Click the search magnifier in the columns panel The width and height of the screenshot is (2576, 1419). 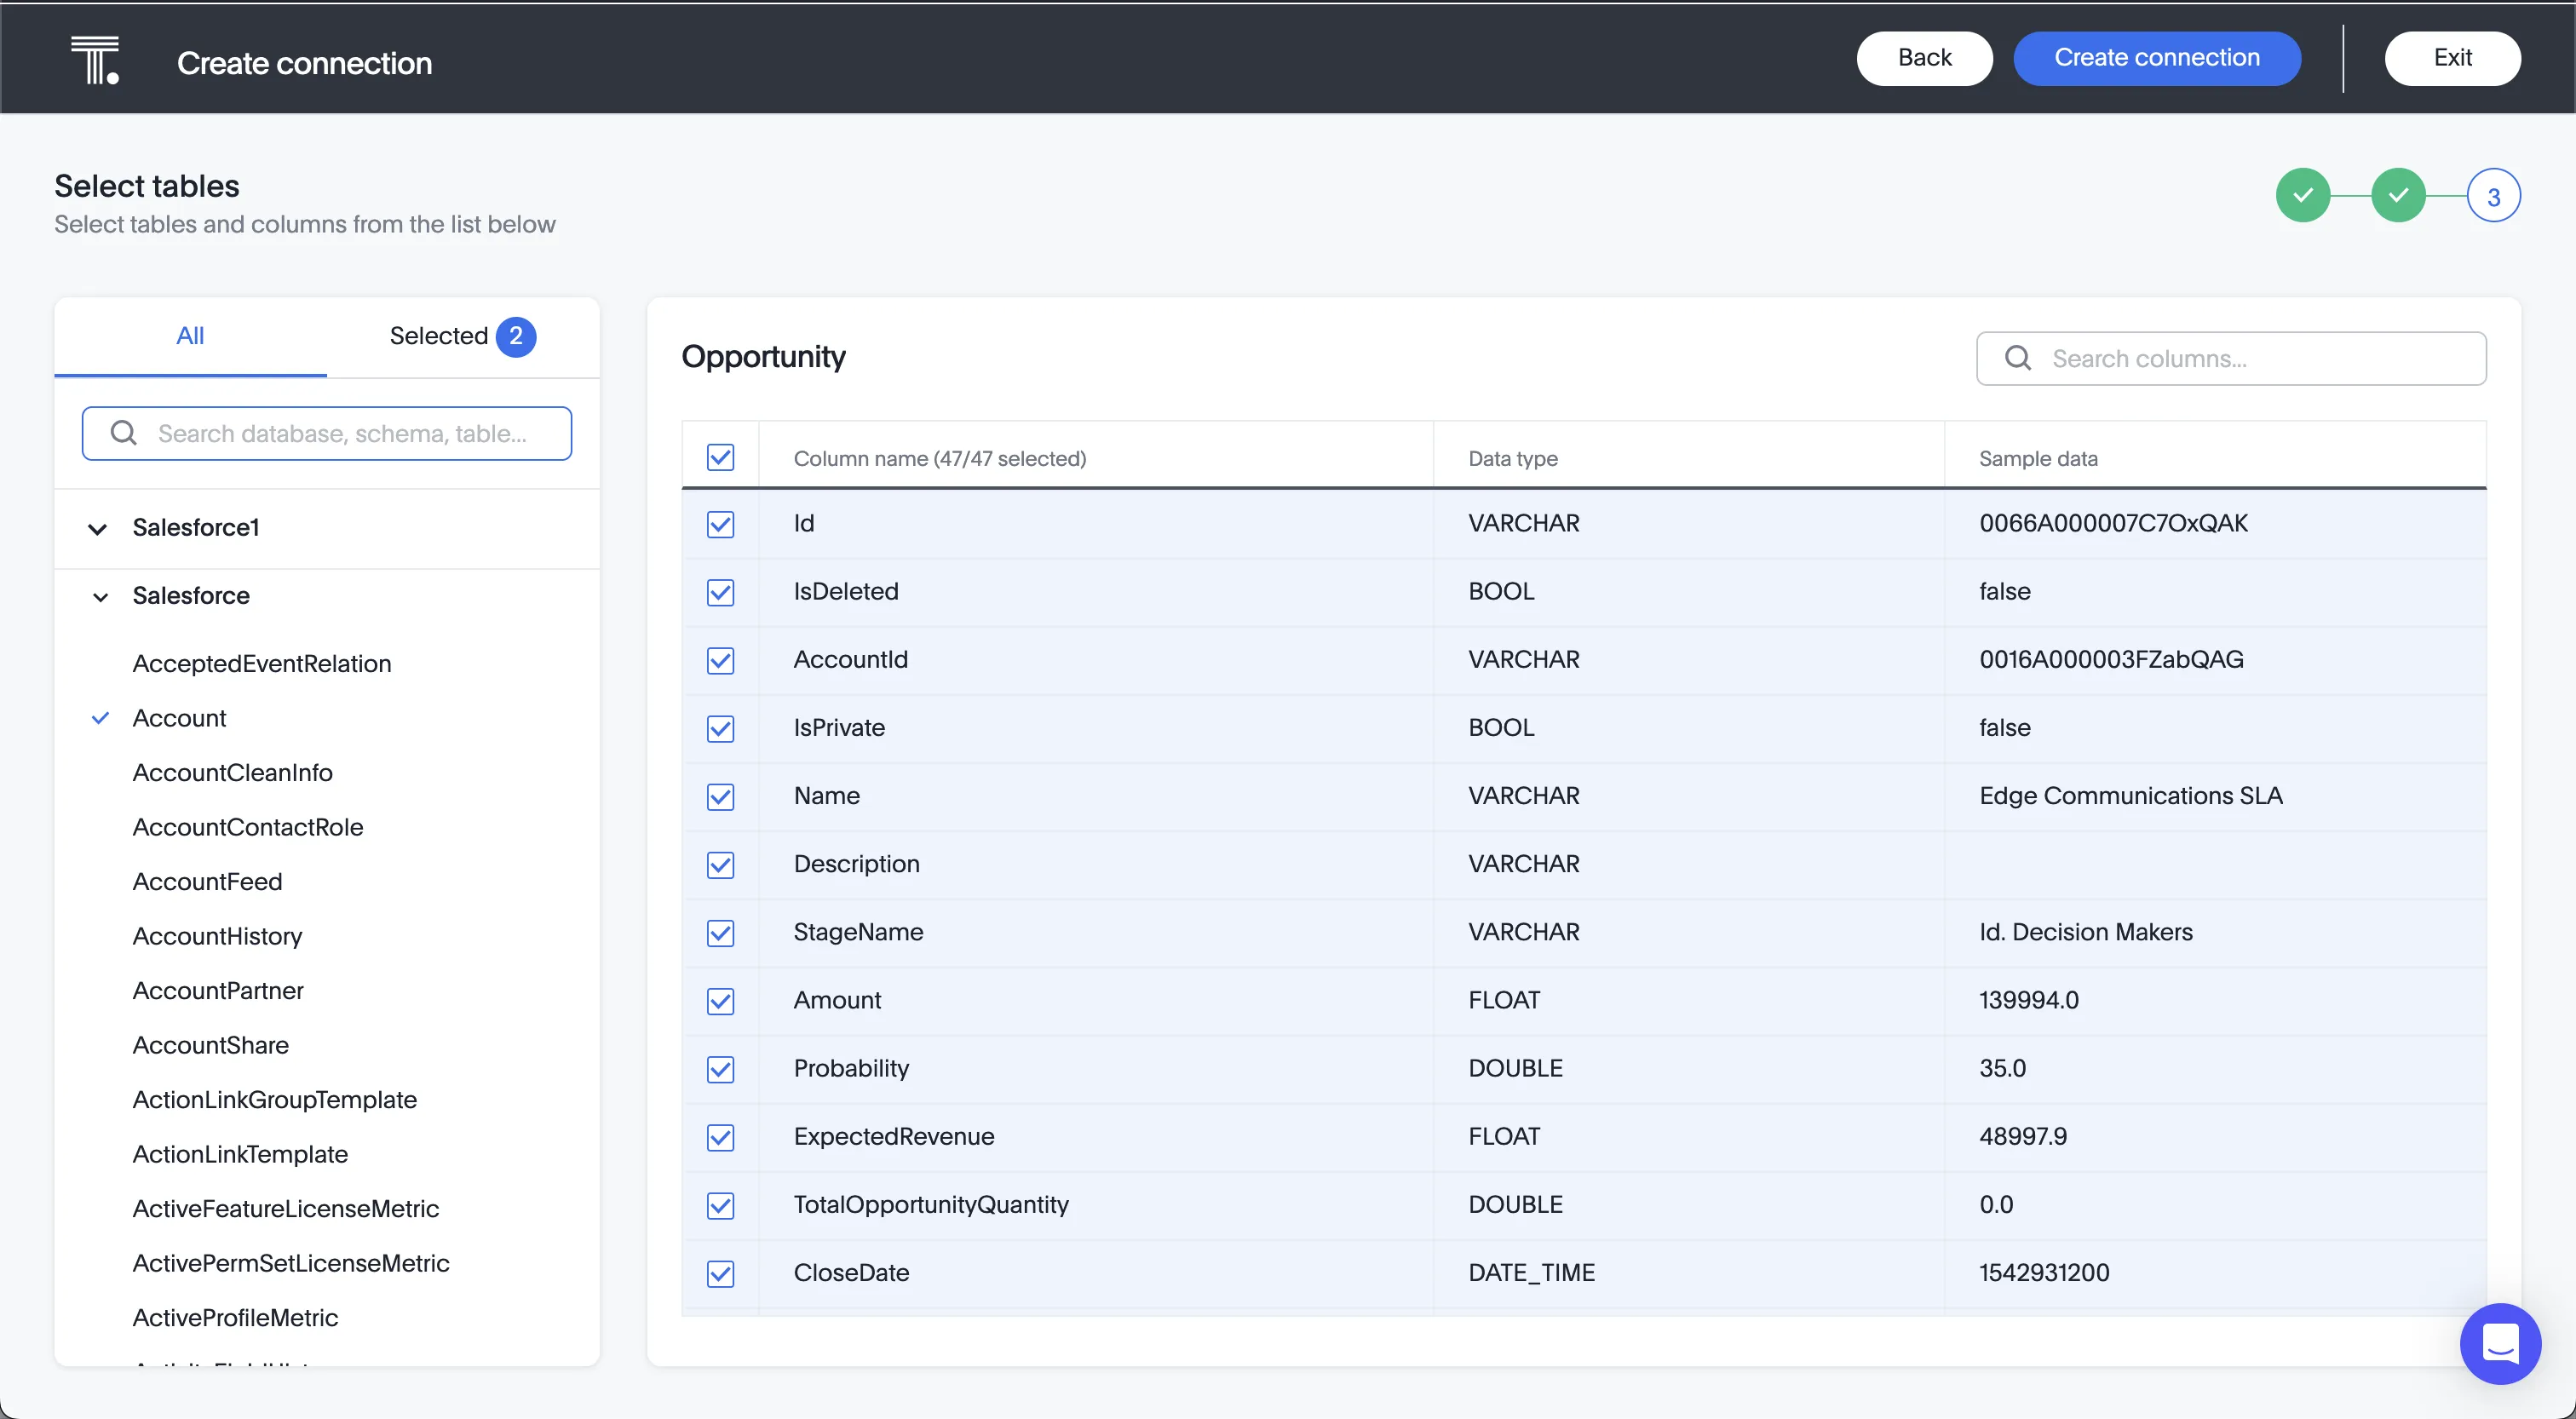pos(2019,357)
